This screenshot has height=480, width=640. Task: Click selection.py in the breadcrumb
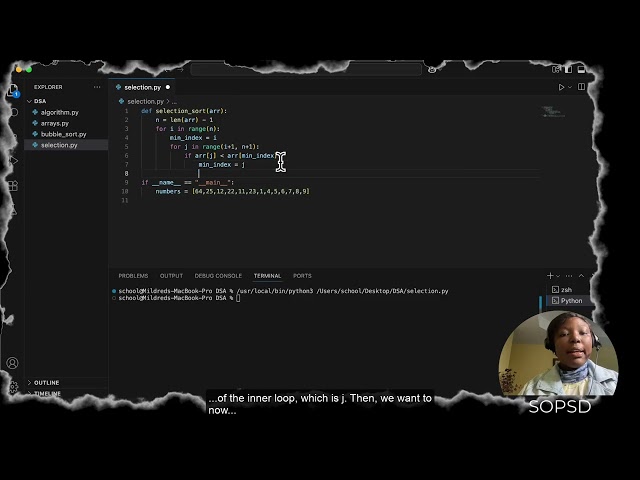145,101
